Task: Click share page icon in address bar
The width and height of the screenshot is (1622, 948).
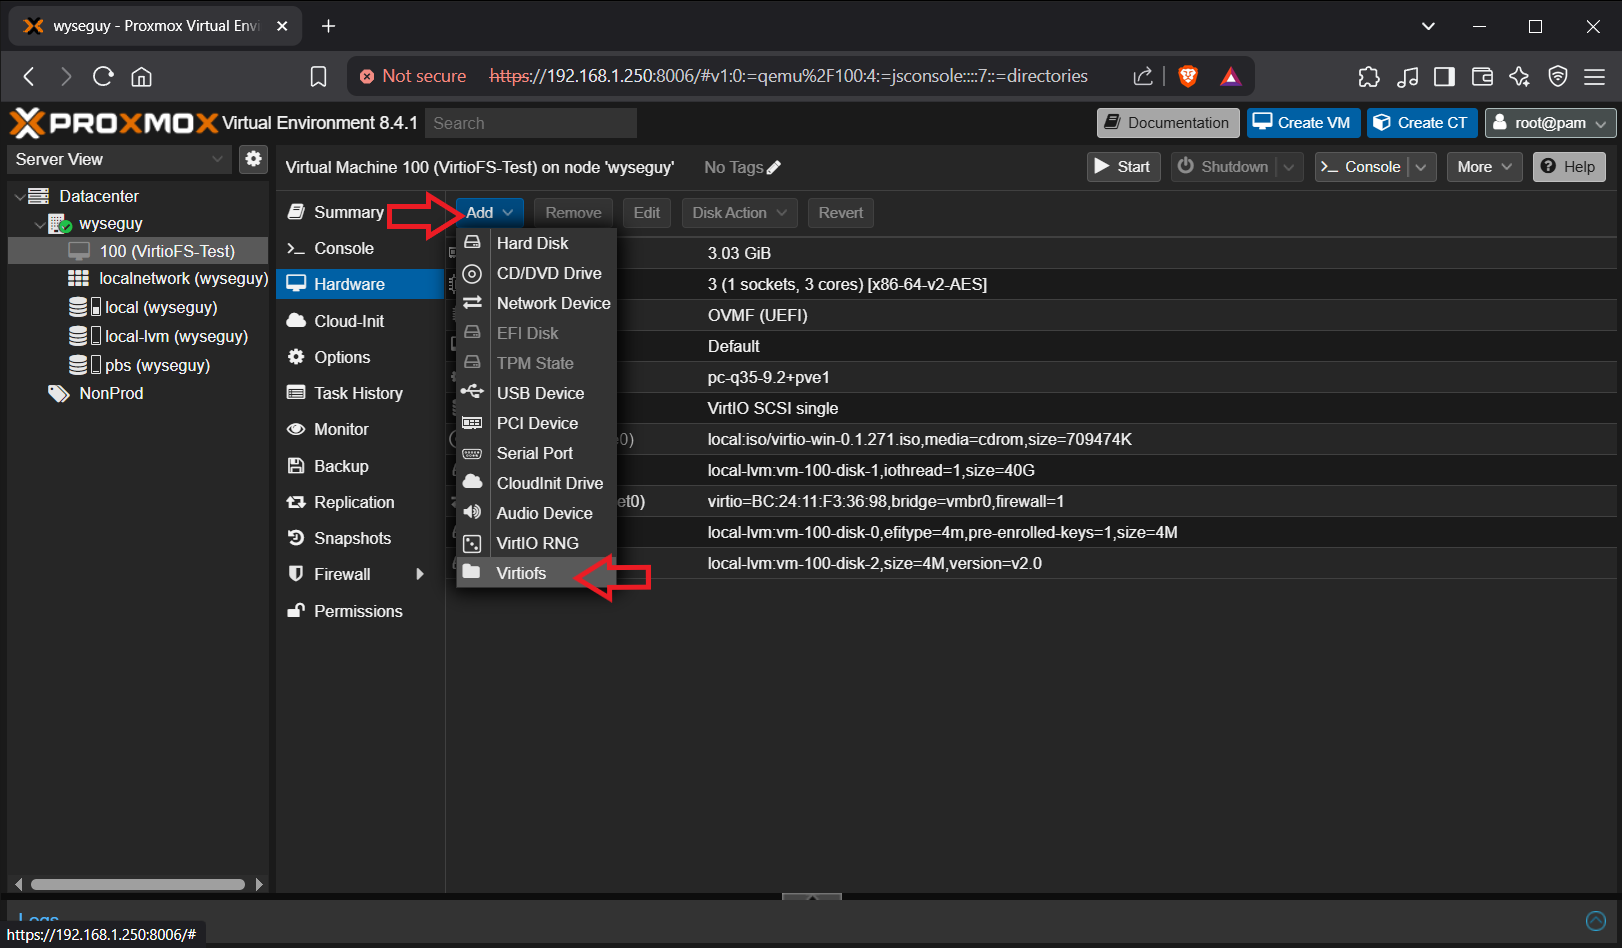Action: tap(1143, 76)
